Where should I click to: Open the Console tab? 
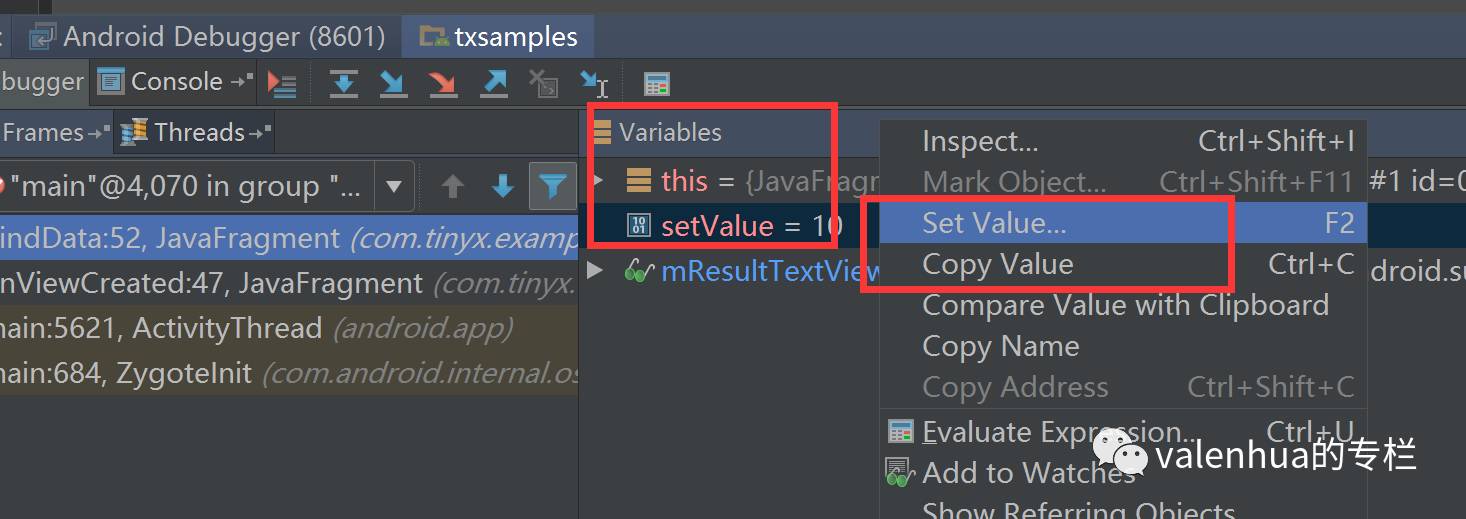[175, 82]
